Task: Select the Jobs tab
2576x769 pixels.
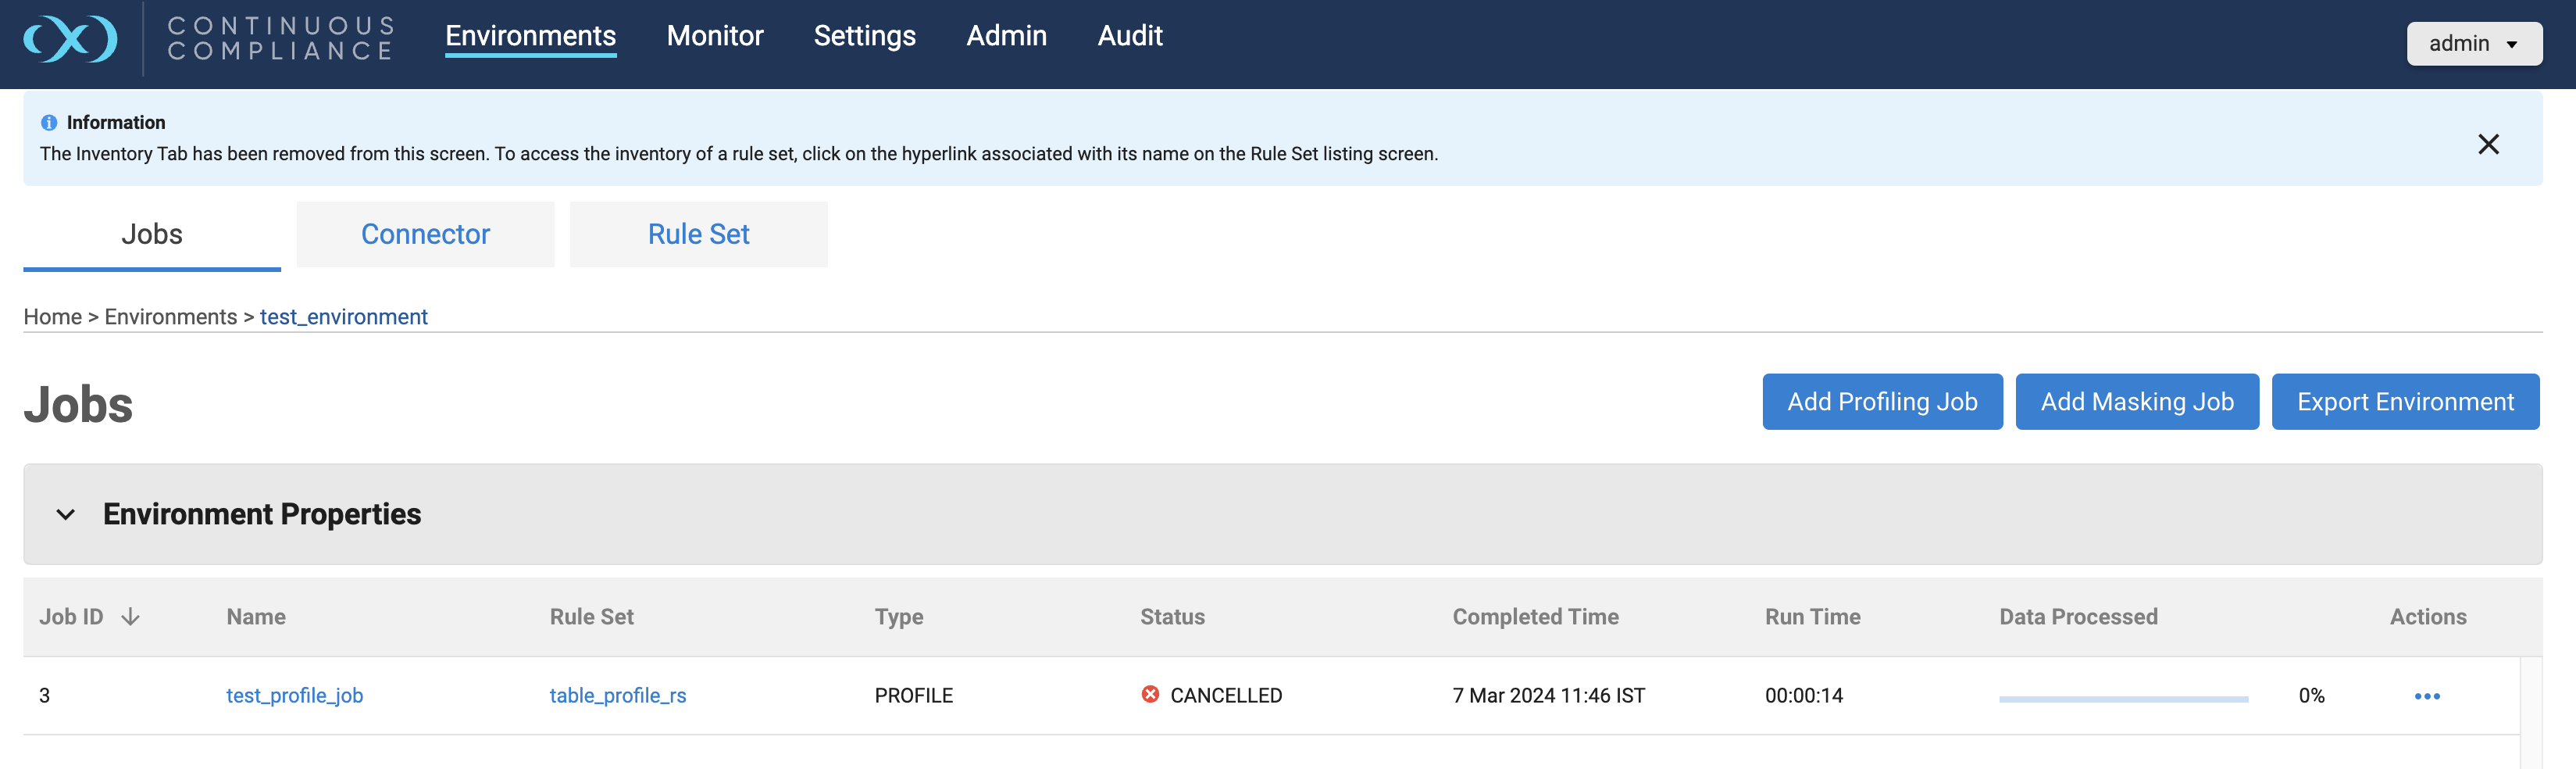Action: click(152, 234)
